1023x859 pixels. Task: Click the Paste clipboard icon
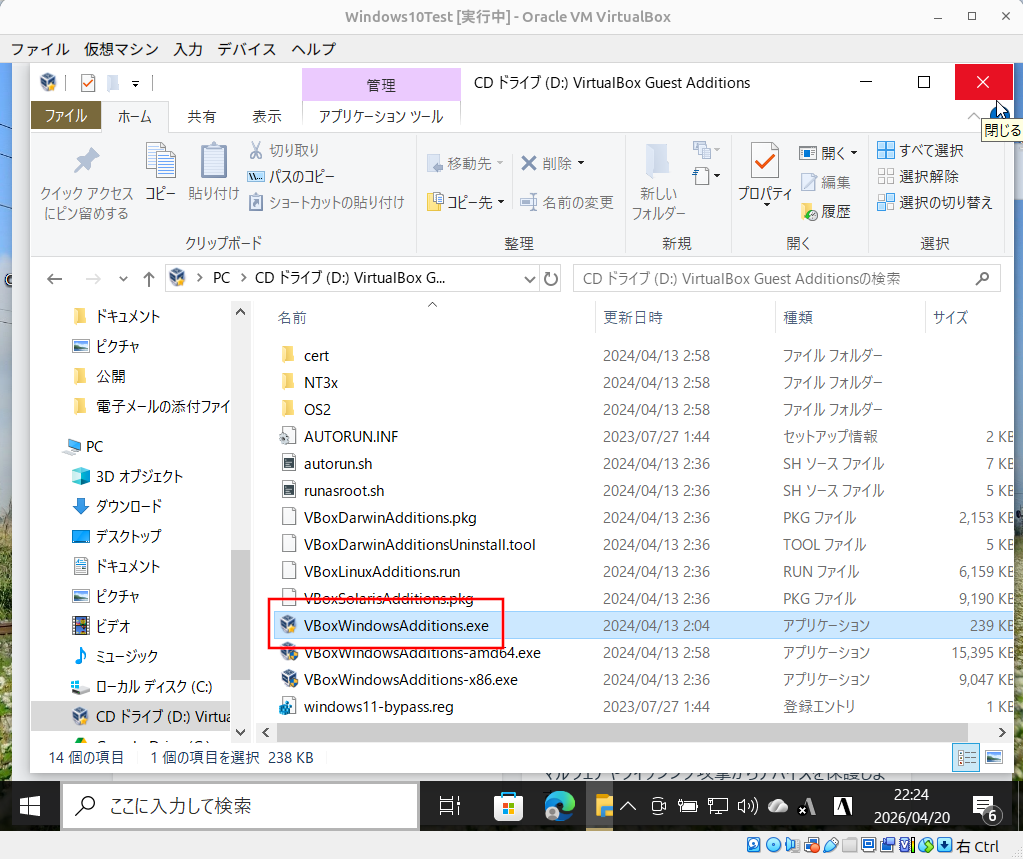[213, 160]
